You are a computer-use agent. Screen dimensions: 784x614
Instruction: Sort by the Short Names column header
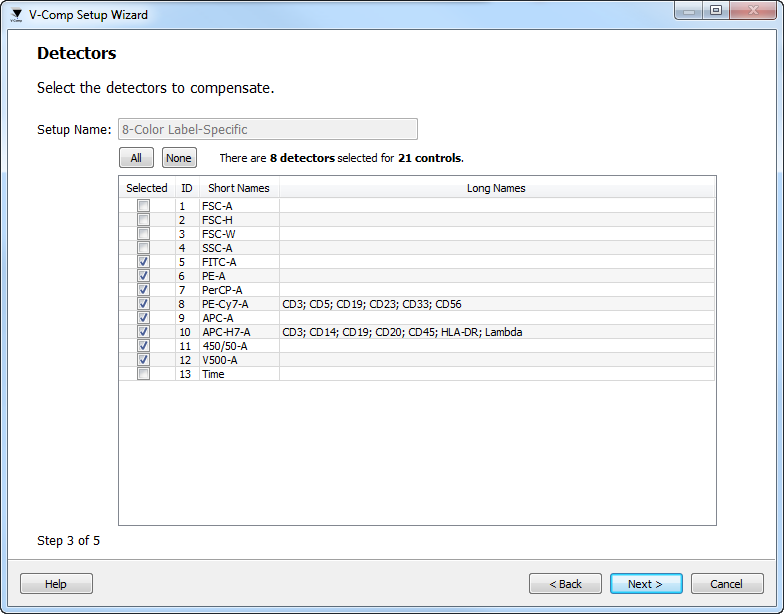238,188
